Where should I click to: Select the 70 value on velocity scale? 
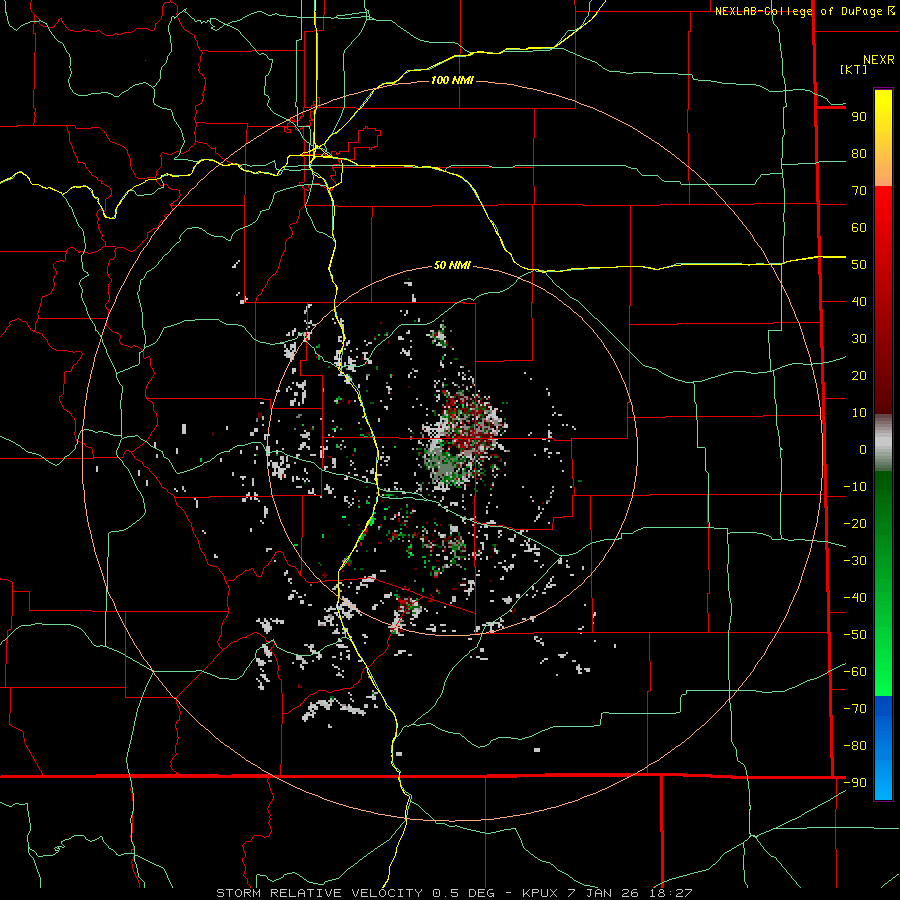point(859,191)
